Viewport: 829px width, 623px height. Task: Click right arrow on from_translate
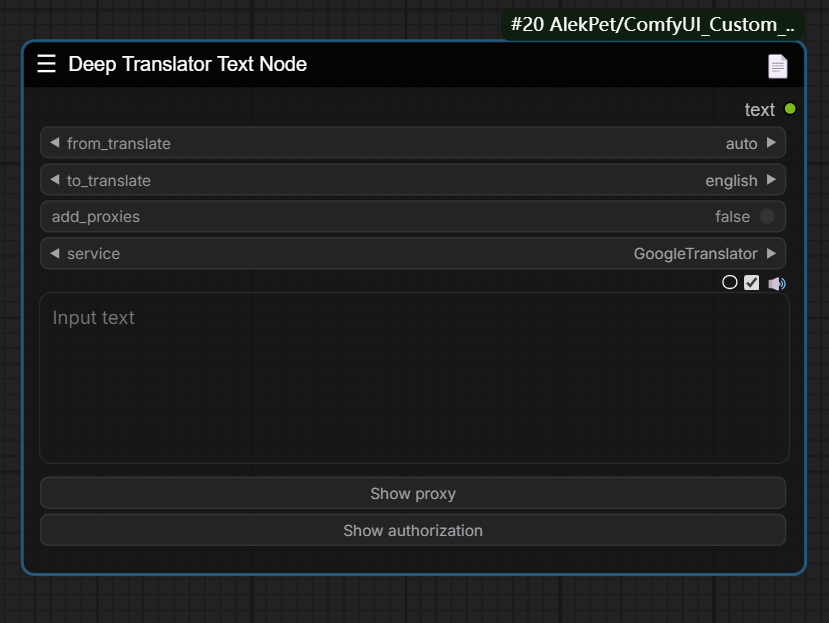(771, 143)
